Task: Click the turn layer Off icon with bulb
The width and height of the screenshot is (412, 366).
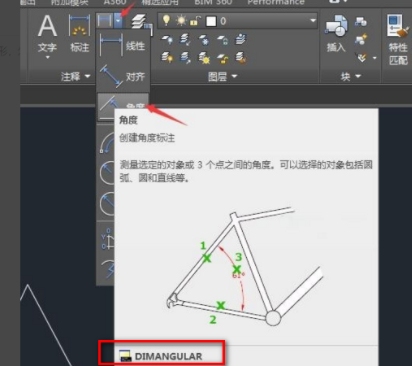Action: point(167,40)
